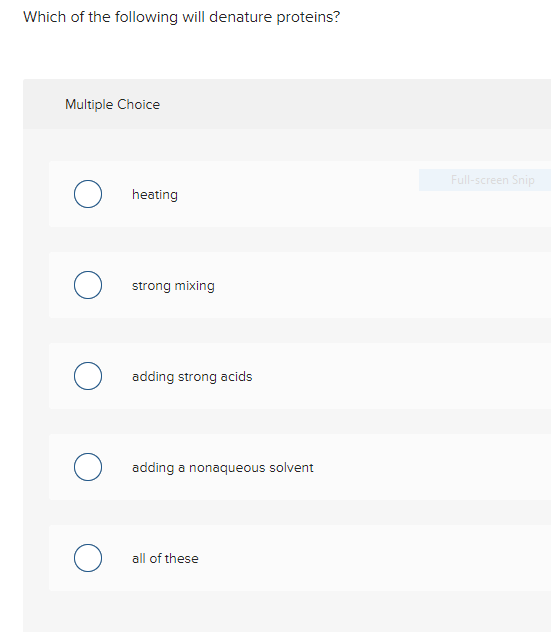Select the radio button for heating

[x=88, y=194]
